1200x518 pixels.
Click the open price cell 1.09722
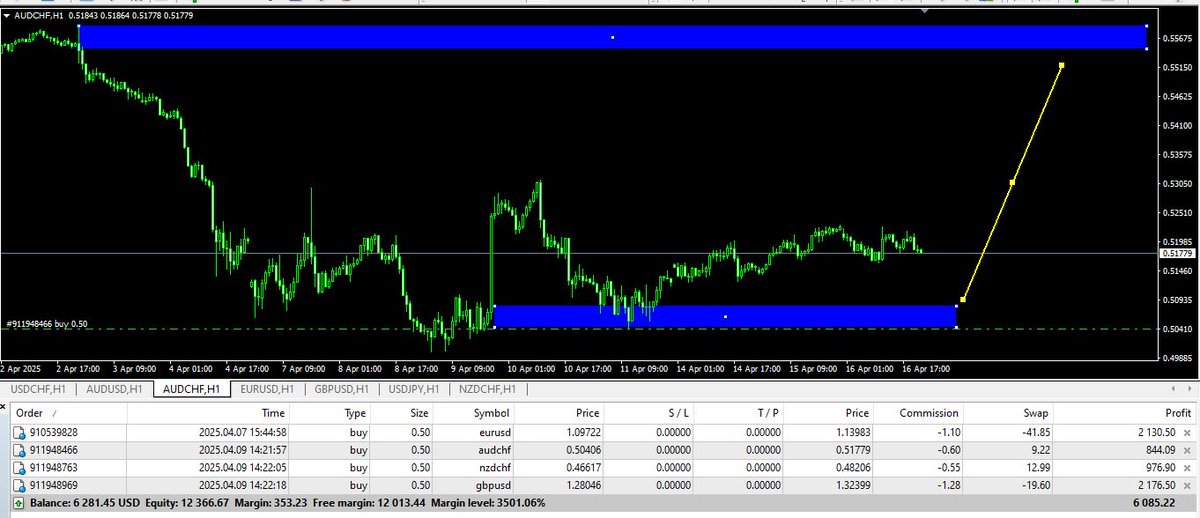pyautogui.click(x=581, y=433)
